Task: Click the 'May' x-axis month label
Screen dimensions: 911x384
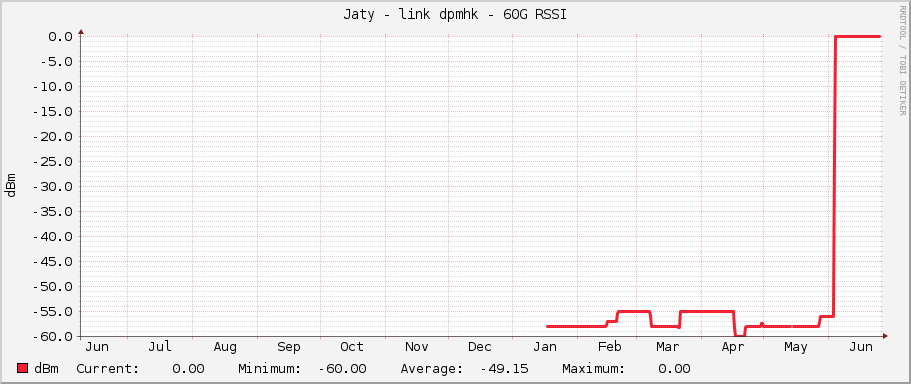Action: 795,347
